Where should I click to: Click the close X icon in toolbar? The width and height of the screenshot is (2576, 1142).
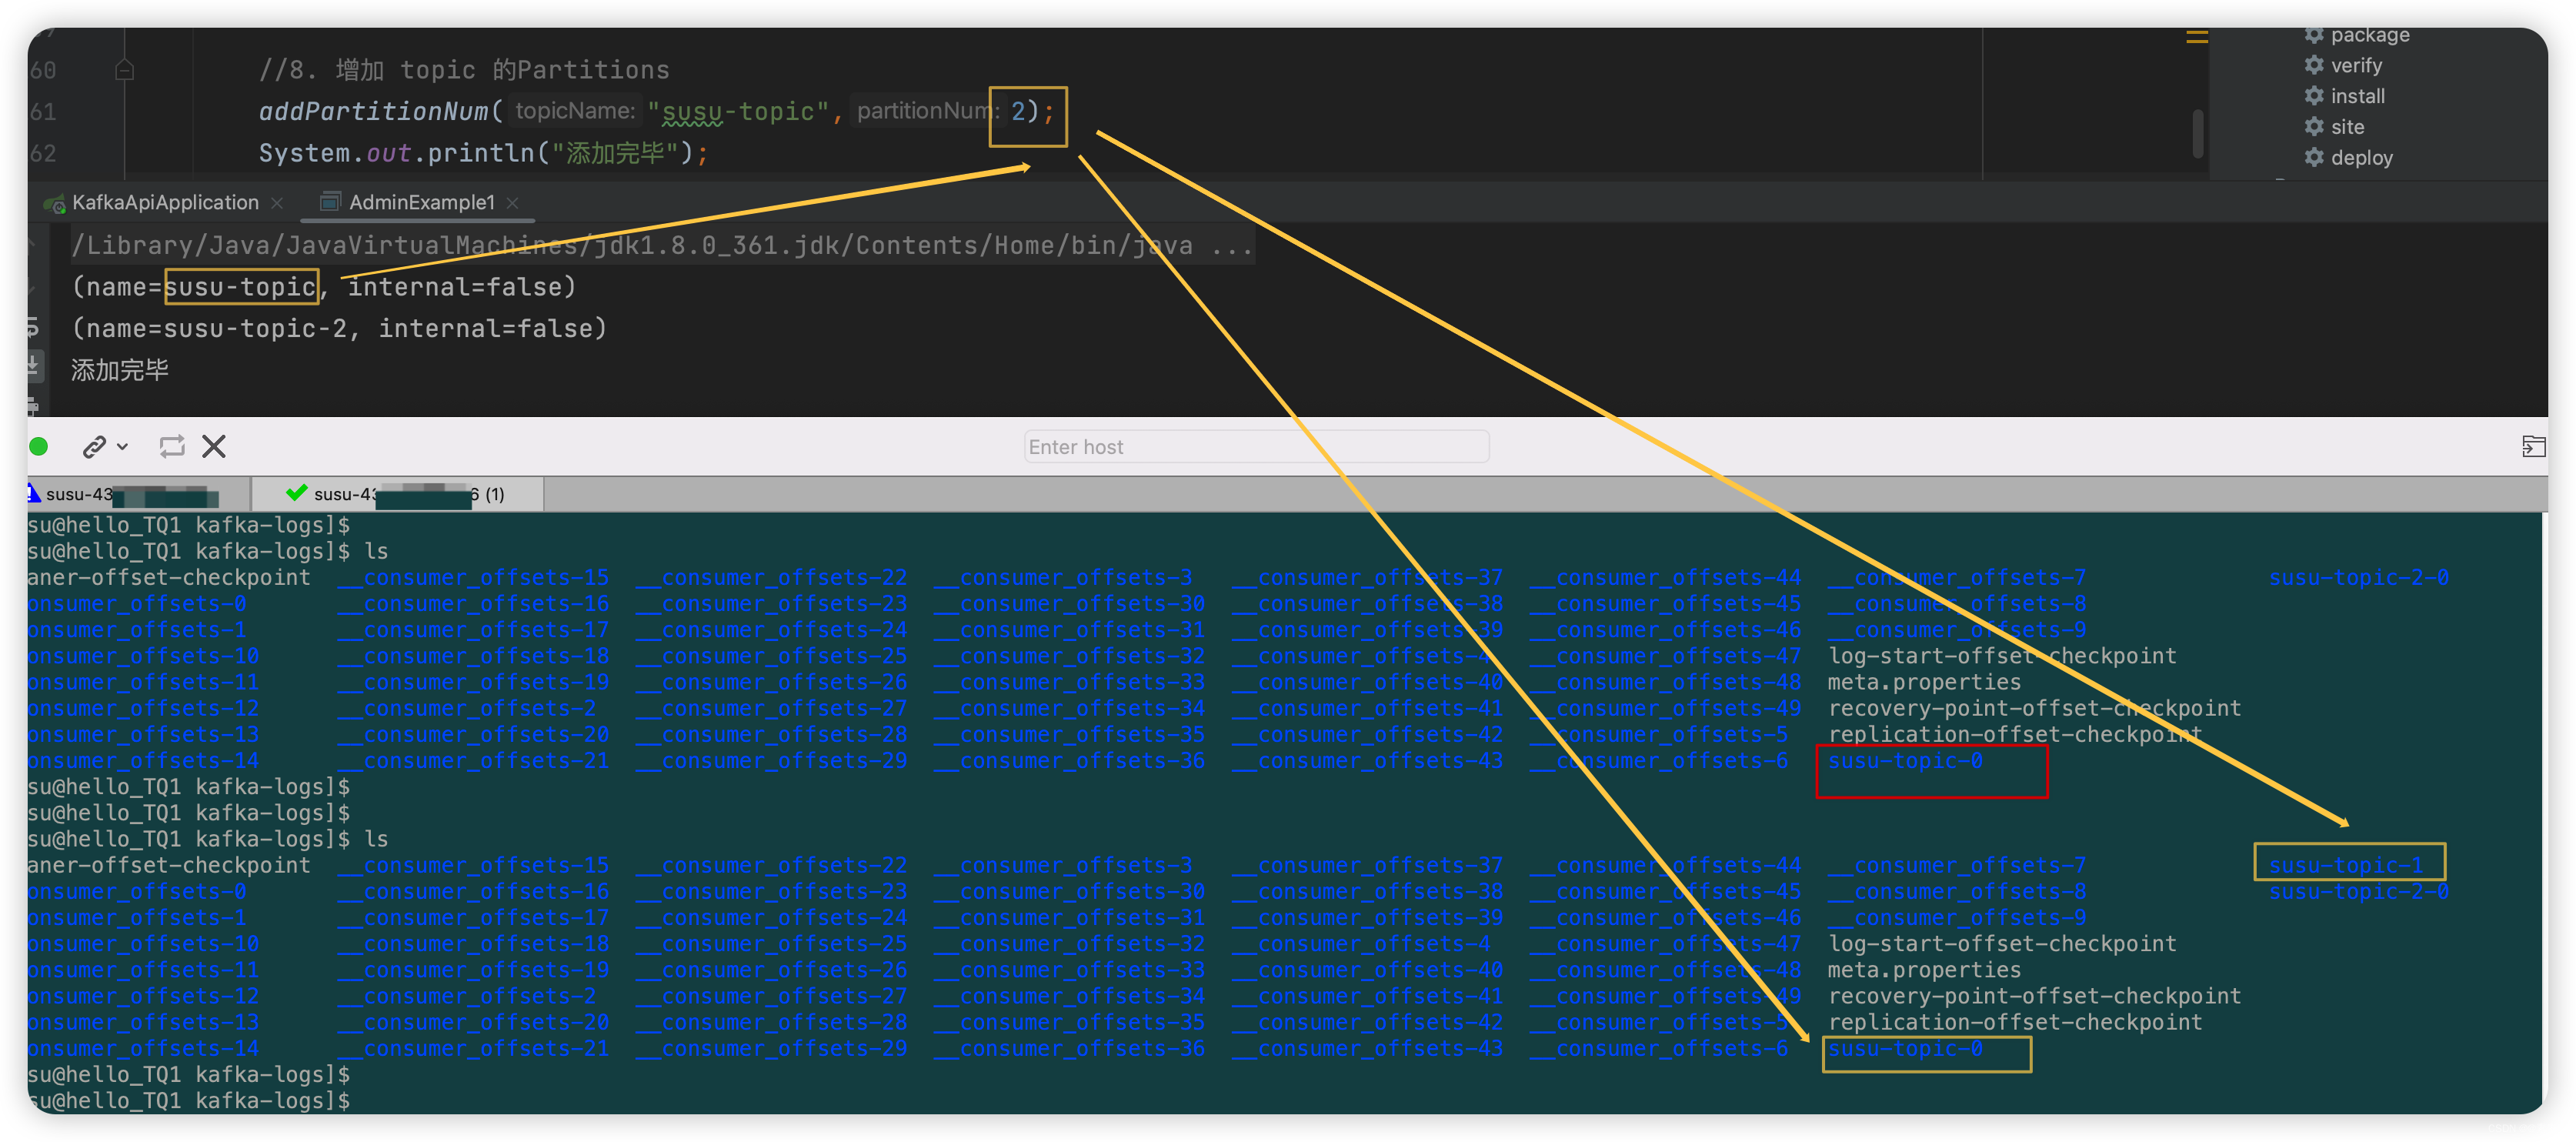tap(215, 446)
